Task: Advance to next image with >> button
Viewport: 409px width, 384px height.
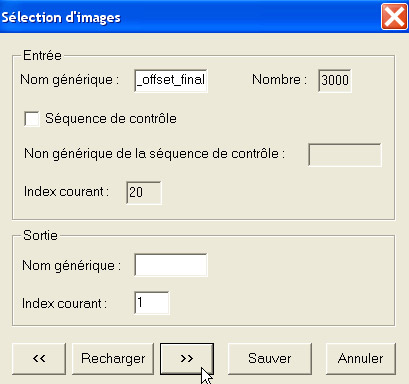Action: [187, 359]
